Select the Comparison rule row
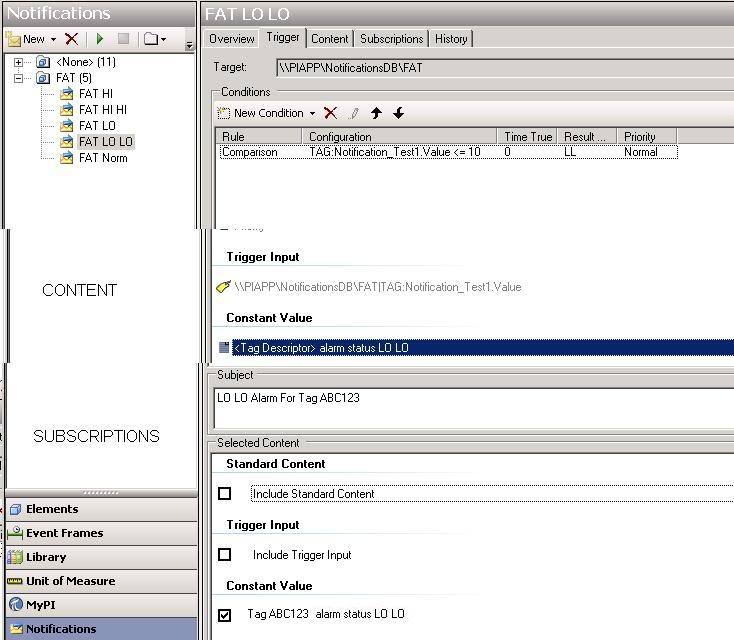This screenshot has height=640, width=734. [x=448, y=152]
